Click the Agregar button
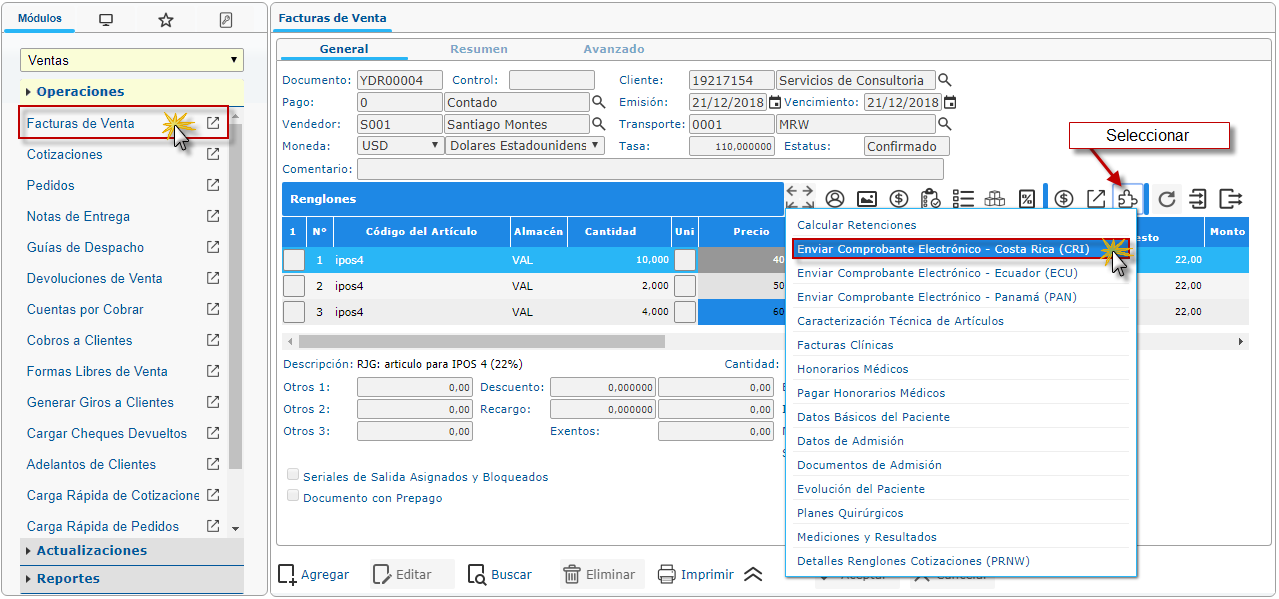Image resolution: width=1279 pixels, height=599 pixels. click(314, 574)
